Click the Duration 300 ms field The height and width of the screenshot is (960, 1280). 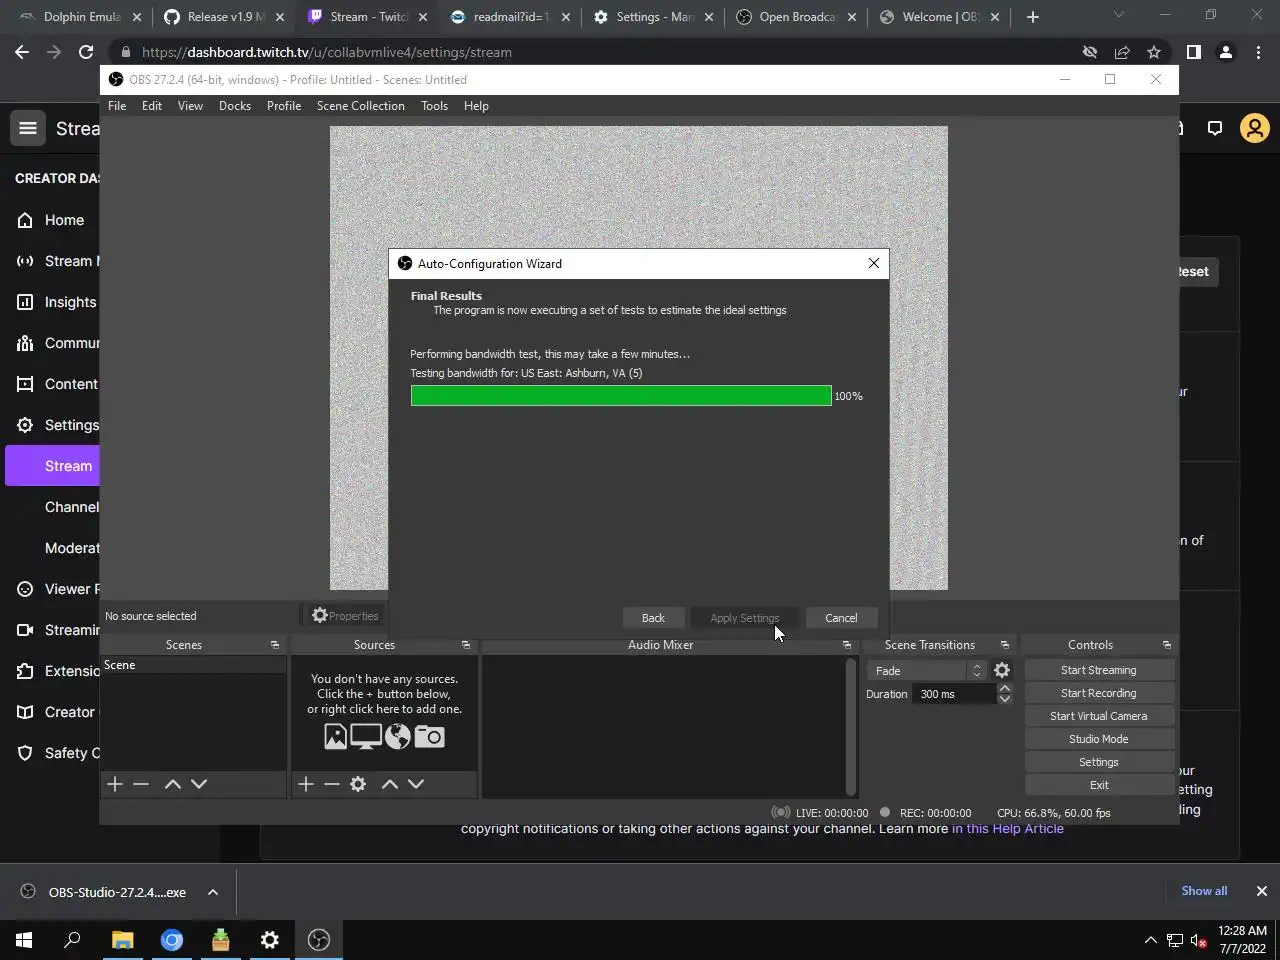coord(953,694)
